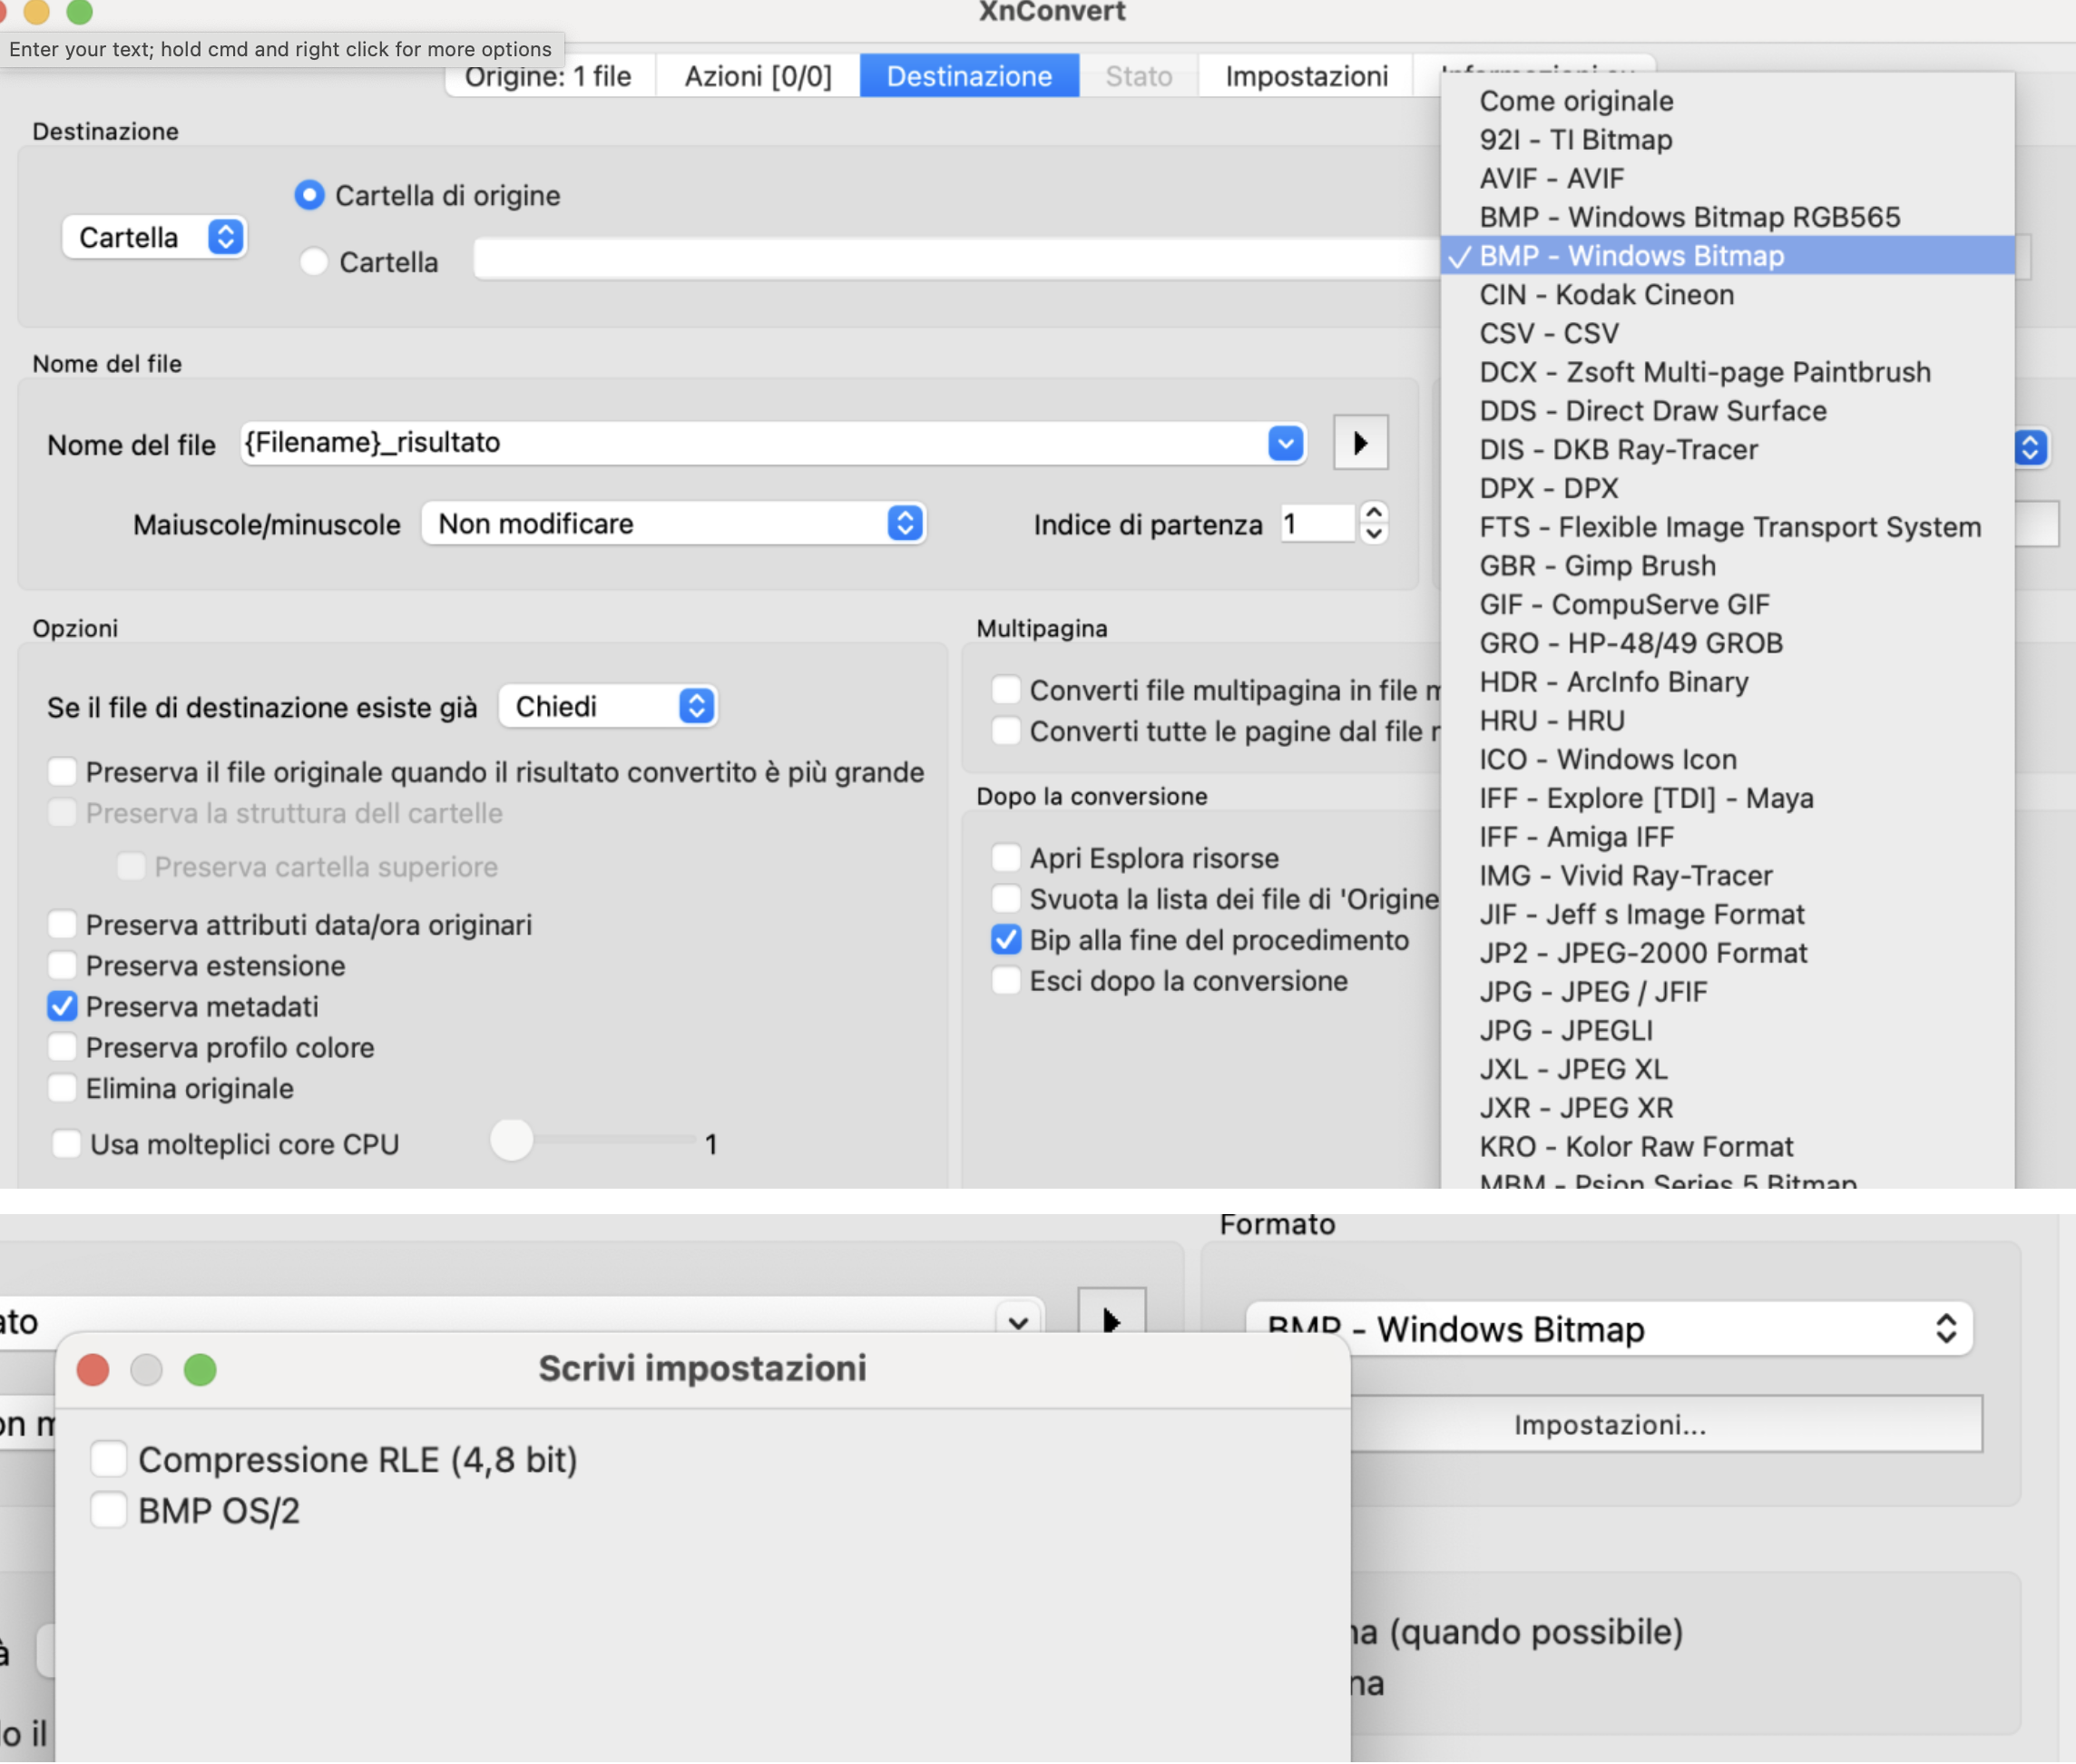The image size is (2076, 1764).
Task: Check Svuota la lista dei file option
Action: 1006,899
